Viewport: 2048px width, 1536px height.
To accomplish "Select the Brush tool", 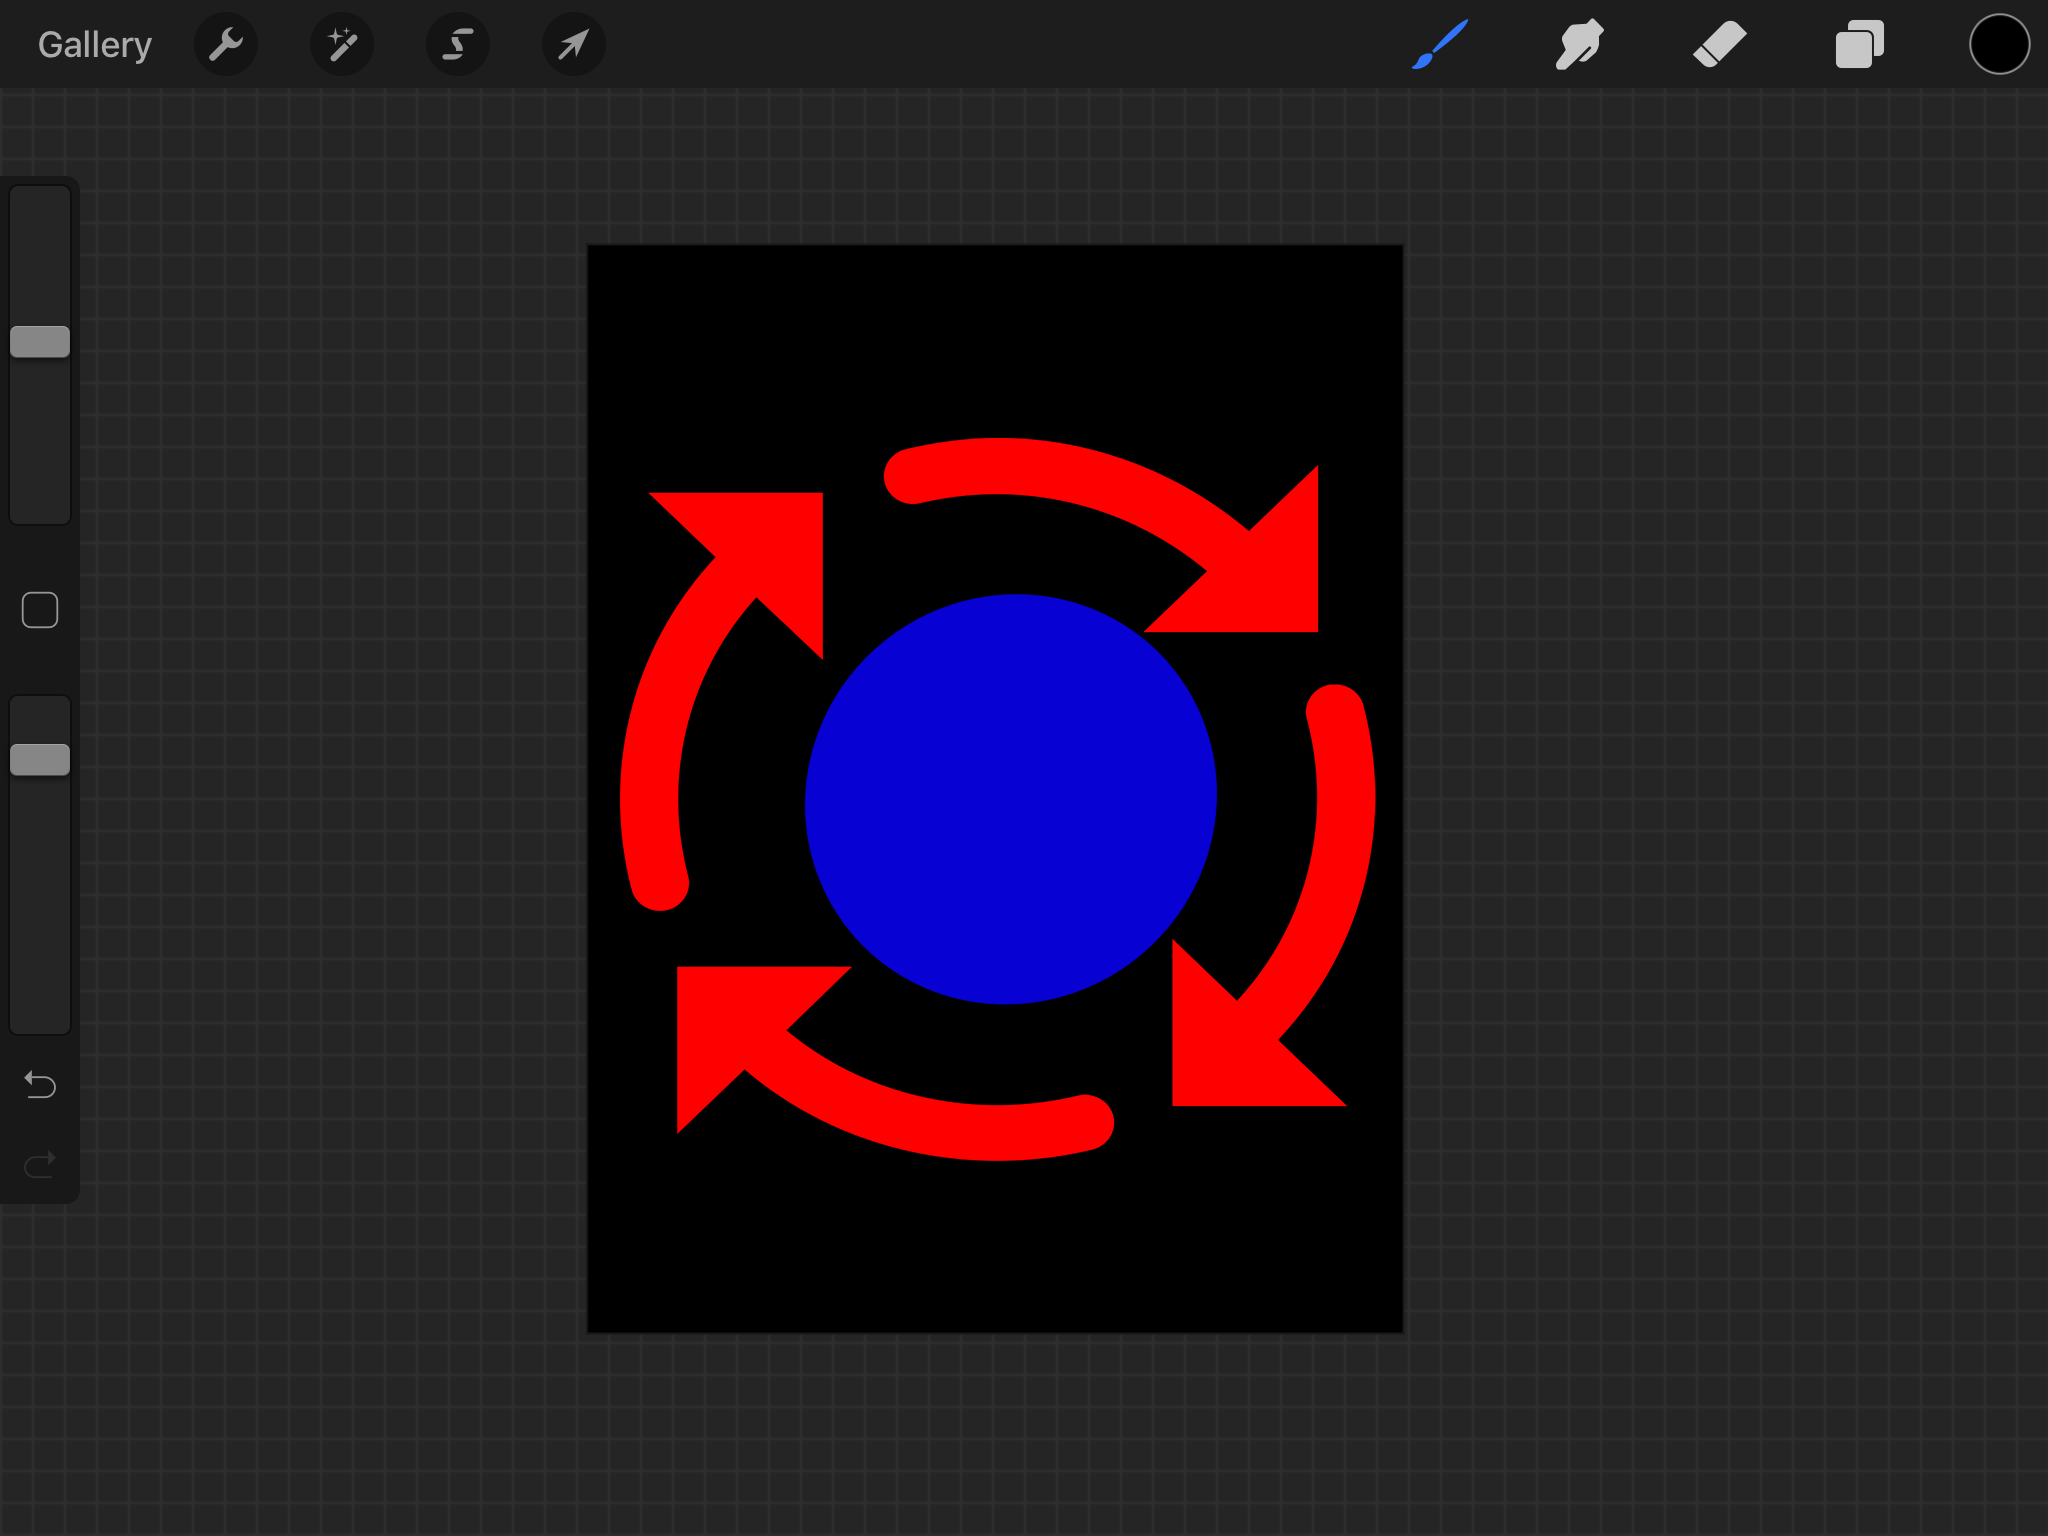I will click(1440, 45).
